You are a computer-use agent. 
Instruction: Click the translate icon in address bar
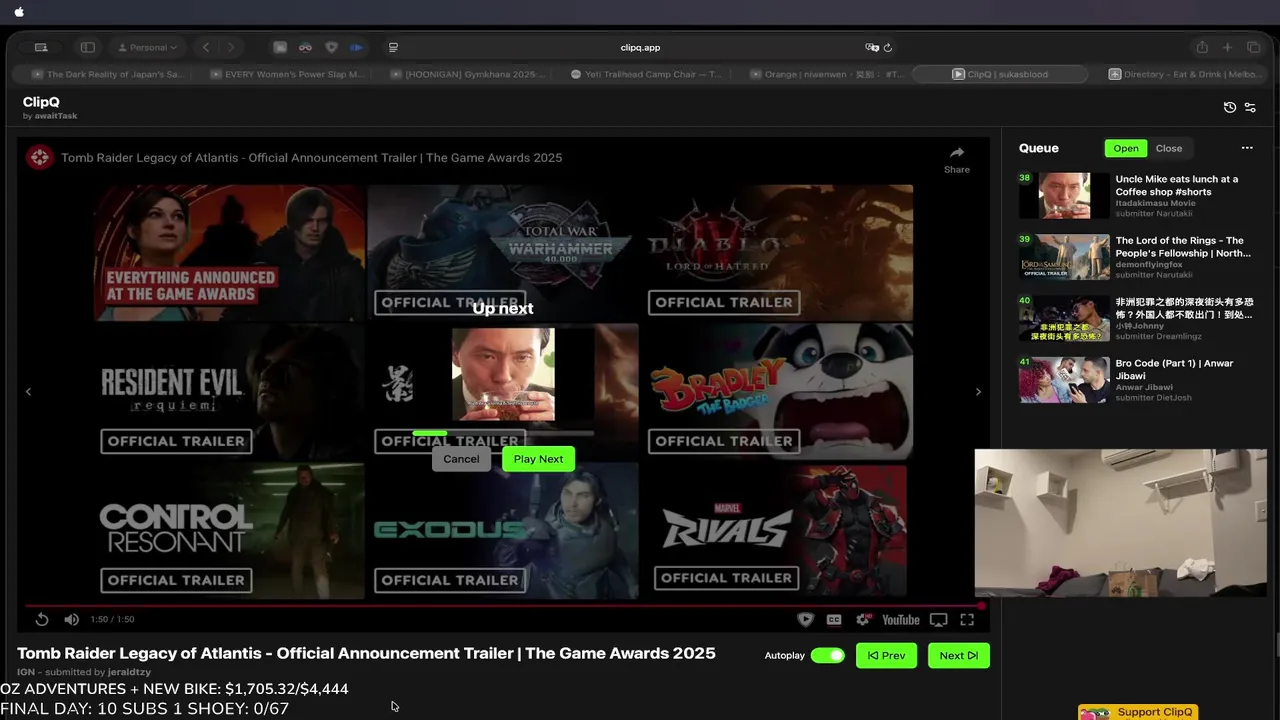[x=872, y=47]
